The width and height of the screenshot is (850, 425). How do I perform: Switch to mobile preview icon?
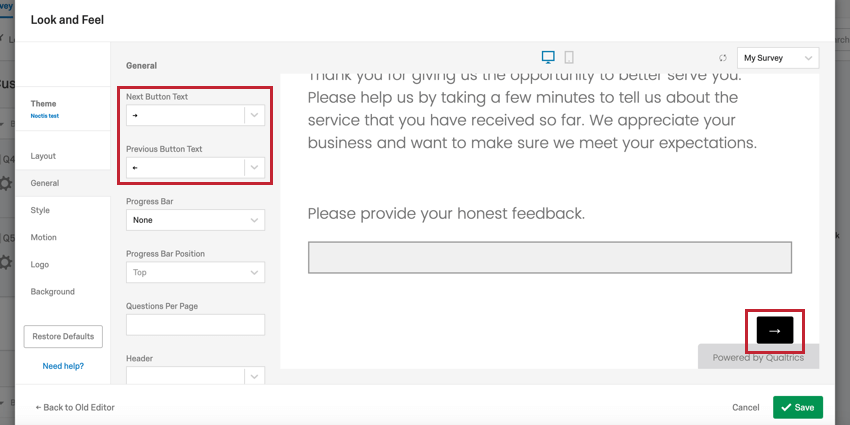pos(569,57)
